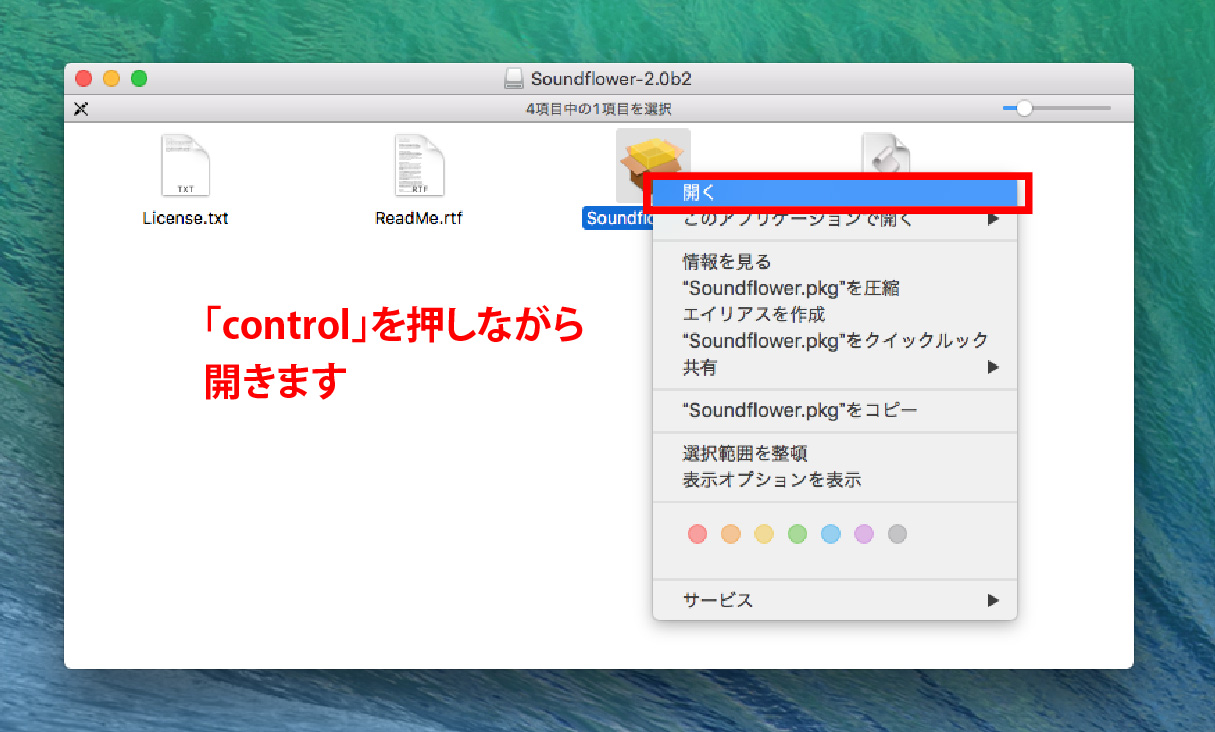Select "Soundflower.pkg"をクイックルック entry
This screenshot has height=732, width=1215.
[x=835, y=340]
